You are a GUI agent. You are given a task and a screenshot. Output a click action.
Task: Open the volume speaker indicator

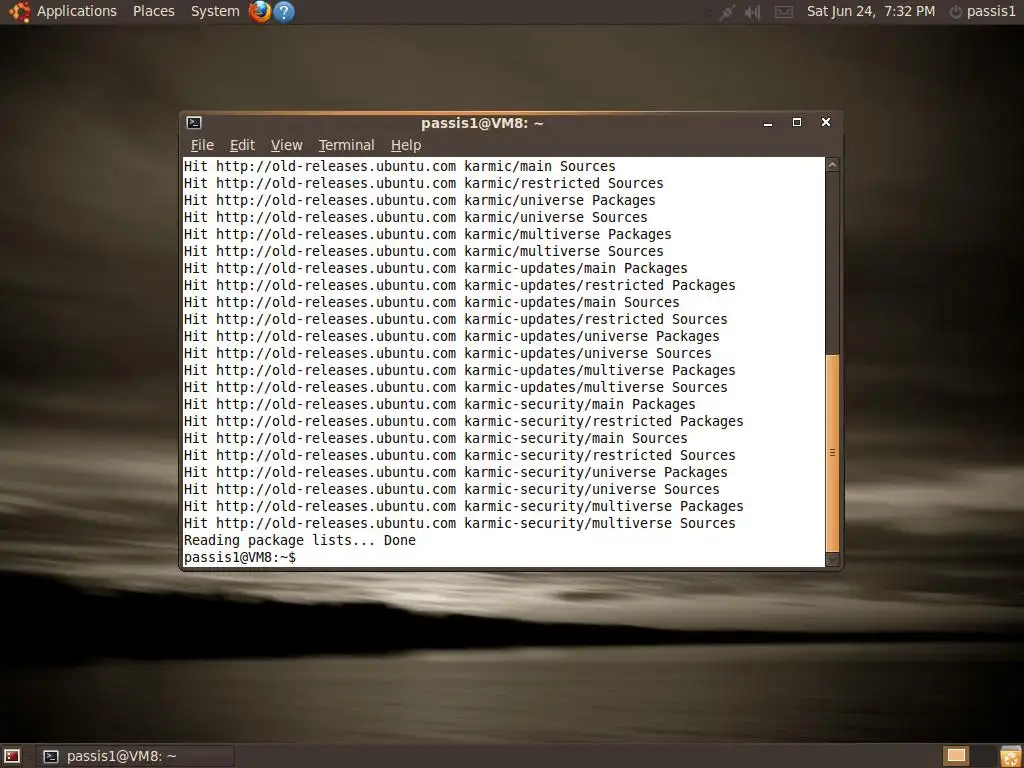tap(752, 12)
